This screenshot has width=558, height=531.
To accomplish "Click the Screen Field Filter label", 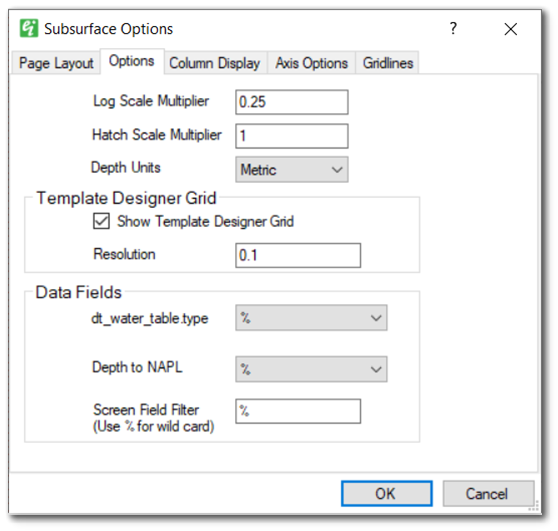I will 153,418.
